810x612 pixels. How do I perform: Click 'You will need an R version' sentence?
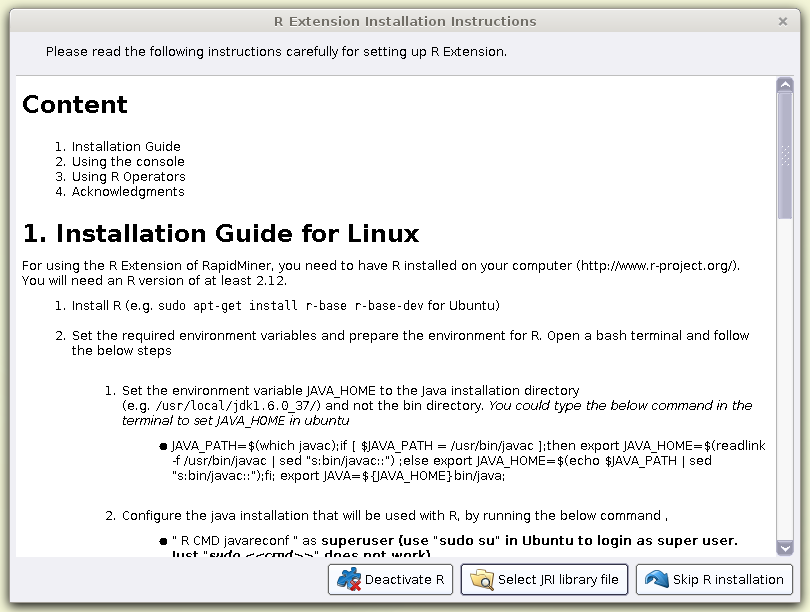[154, 280]
